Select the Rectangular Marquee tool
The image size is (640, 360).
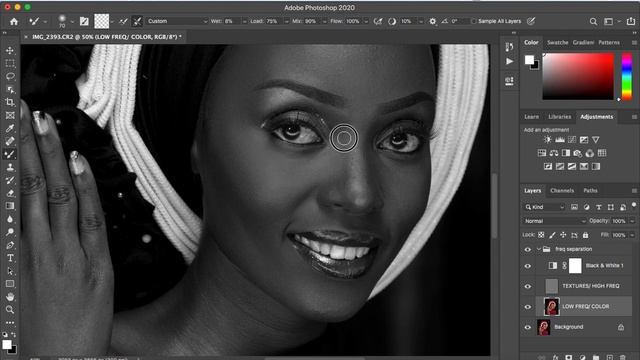(10, 63)
